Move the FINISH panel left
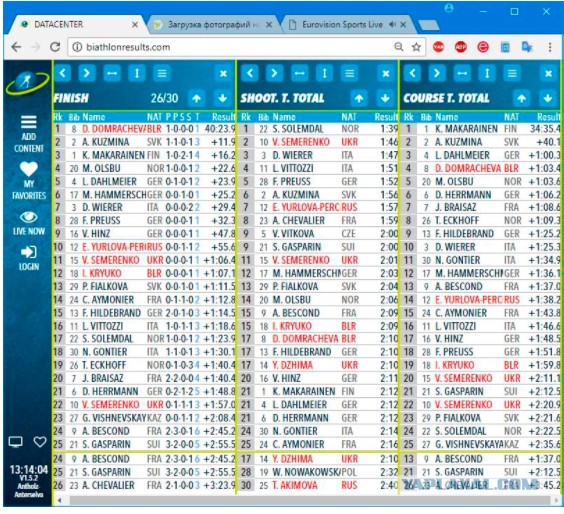The height and width of the screenshot is (514, 564). coord(63,73)
